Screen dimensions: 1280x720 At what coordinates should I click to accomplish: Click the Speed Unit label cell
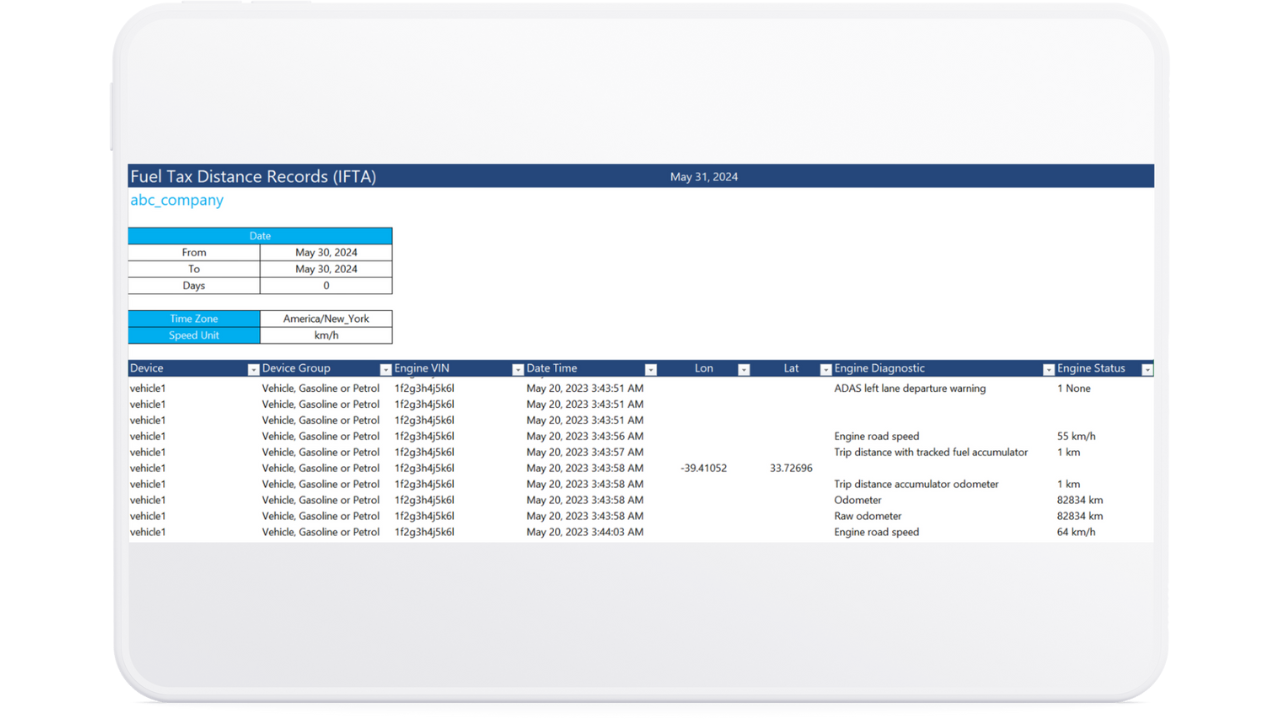tap(194, 336)
